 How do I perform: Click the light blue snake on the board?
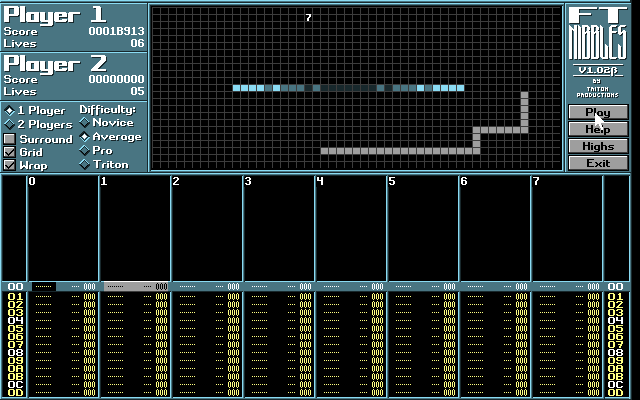[x=348, y=88]
